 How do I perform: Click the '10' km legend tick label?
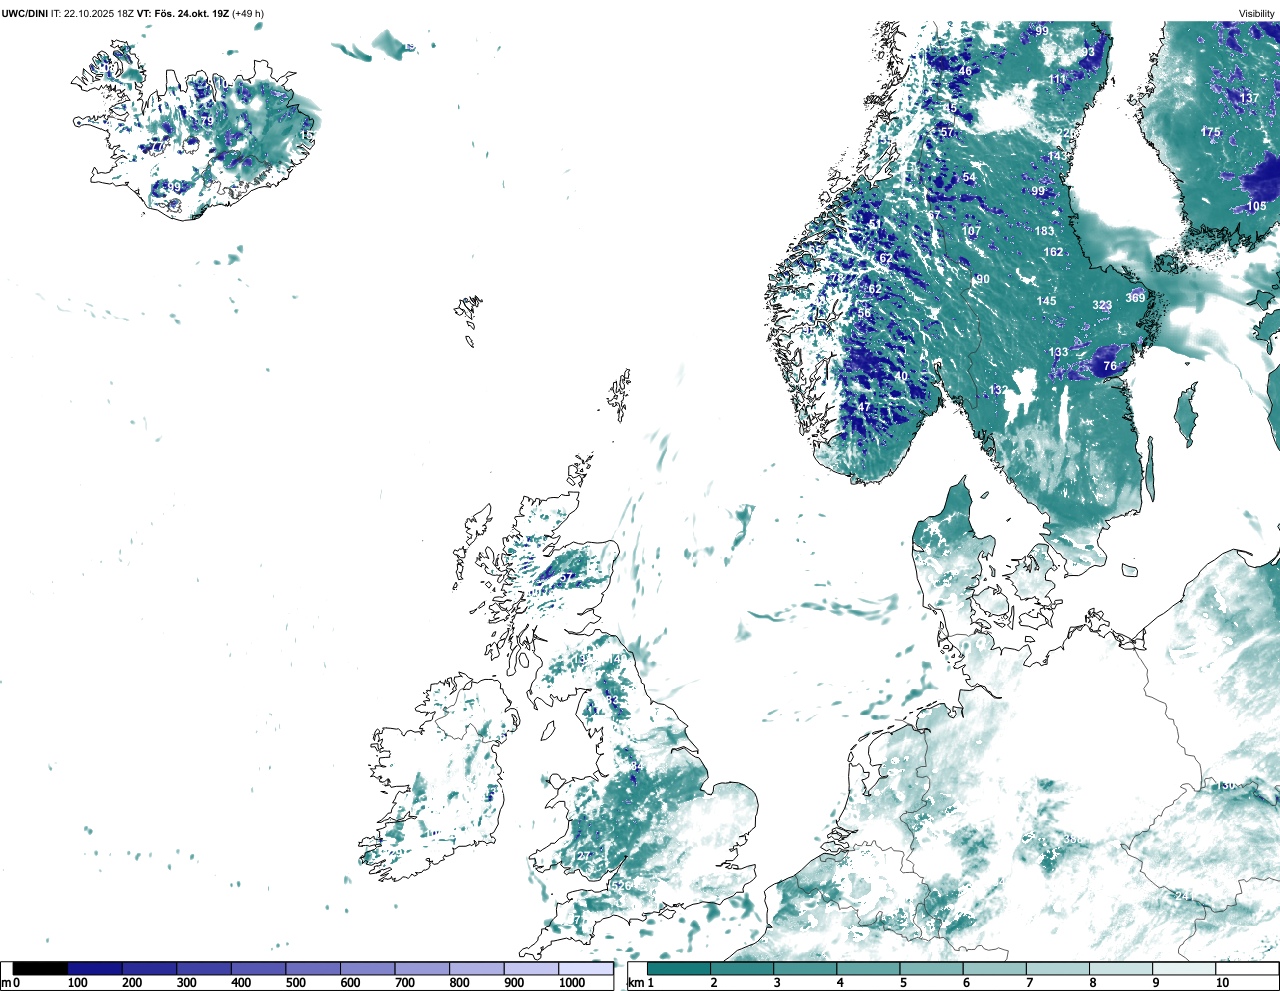1222,983
